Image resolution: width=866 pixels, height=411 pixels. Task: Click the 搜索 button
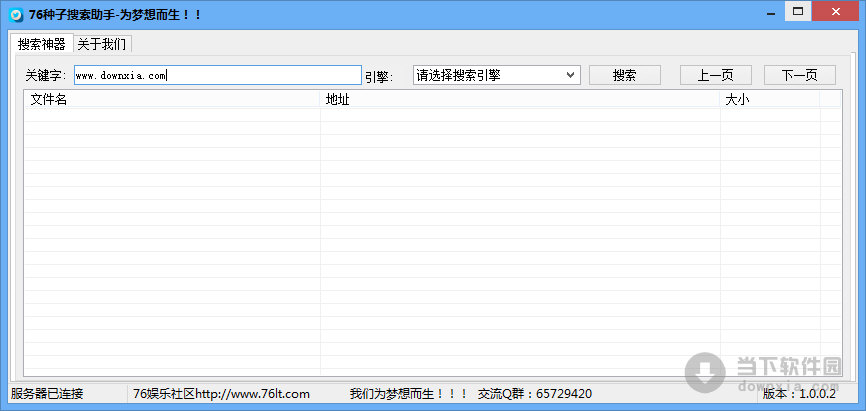(625, 75)
